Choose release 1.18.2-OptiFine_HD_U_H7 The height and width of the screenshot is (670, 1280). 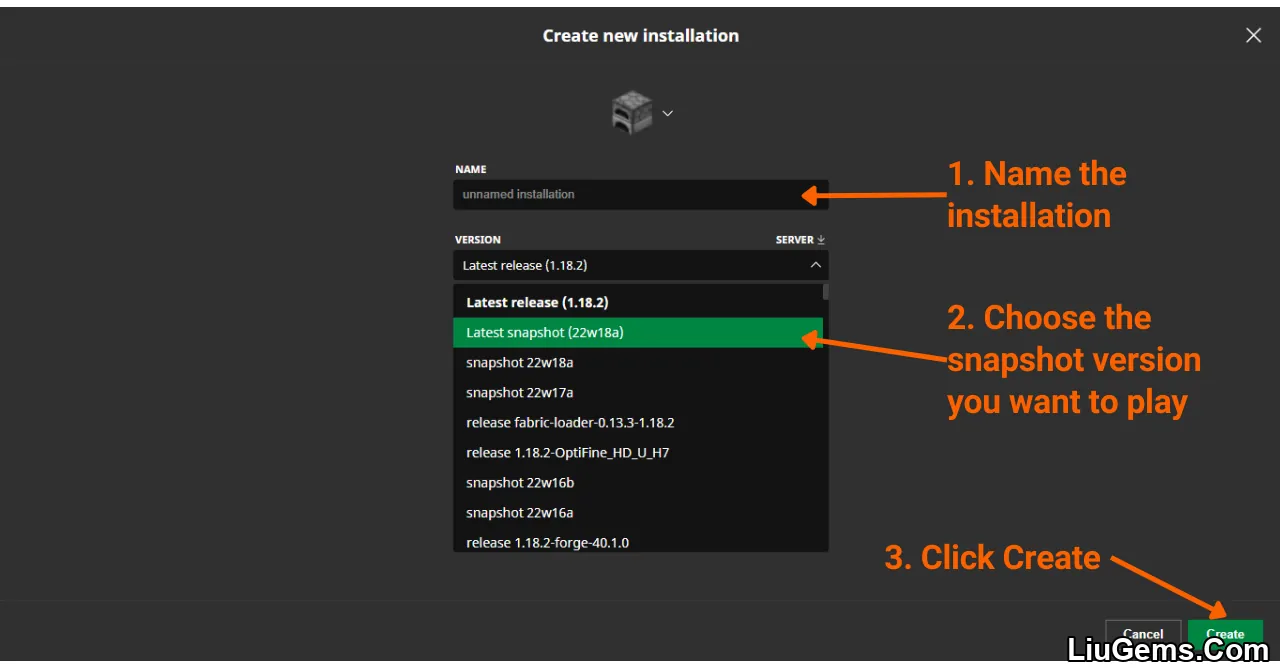pos(638,452)
